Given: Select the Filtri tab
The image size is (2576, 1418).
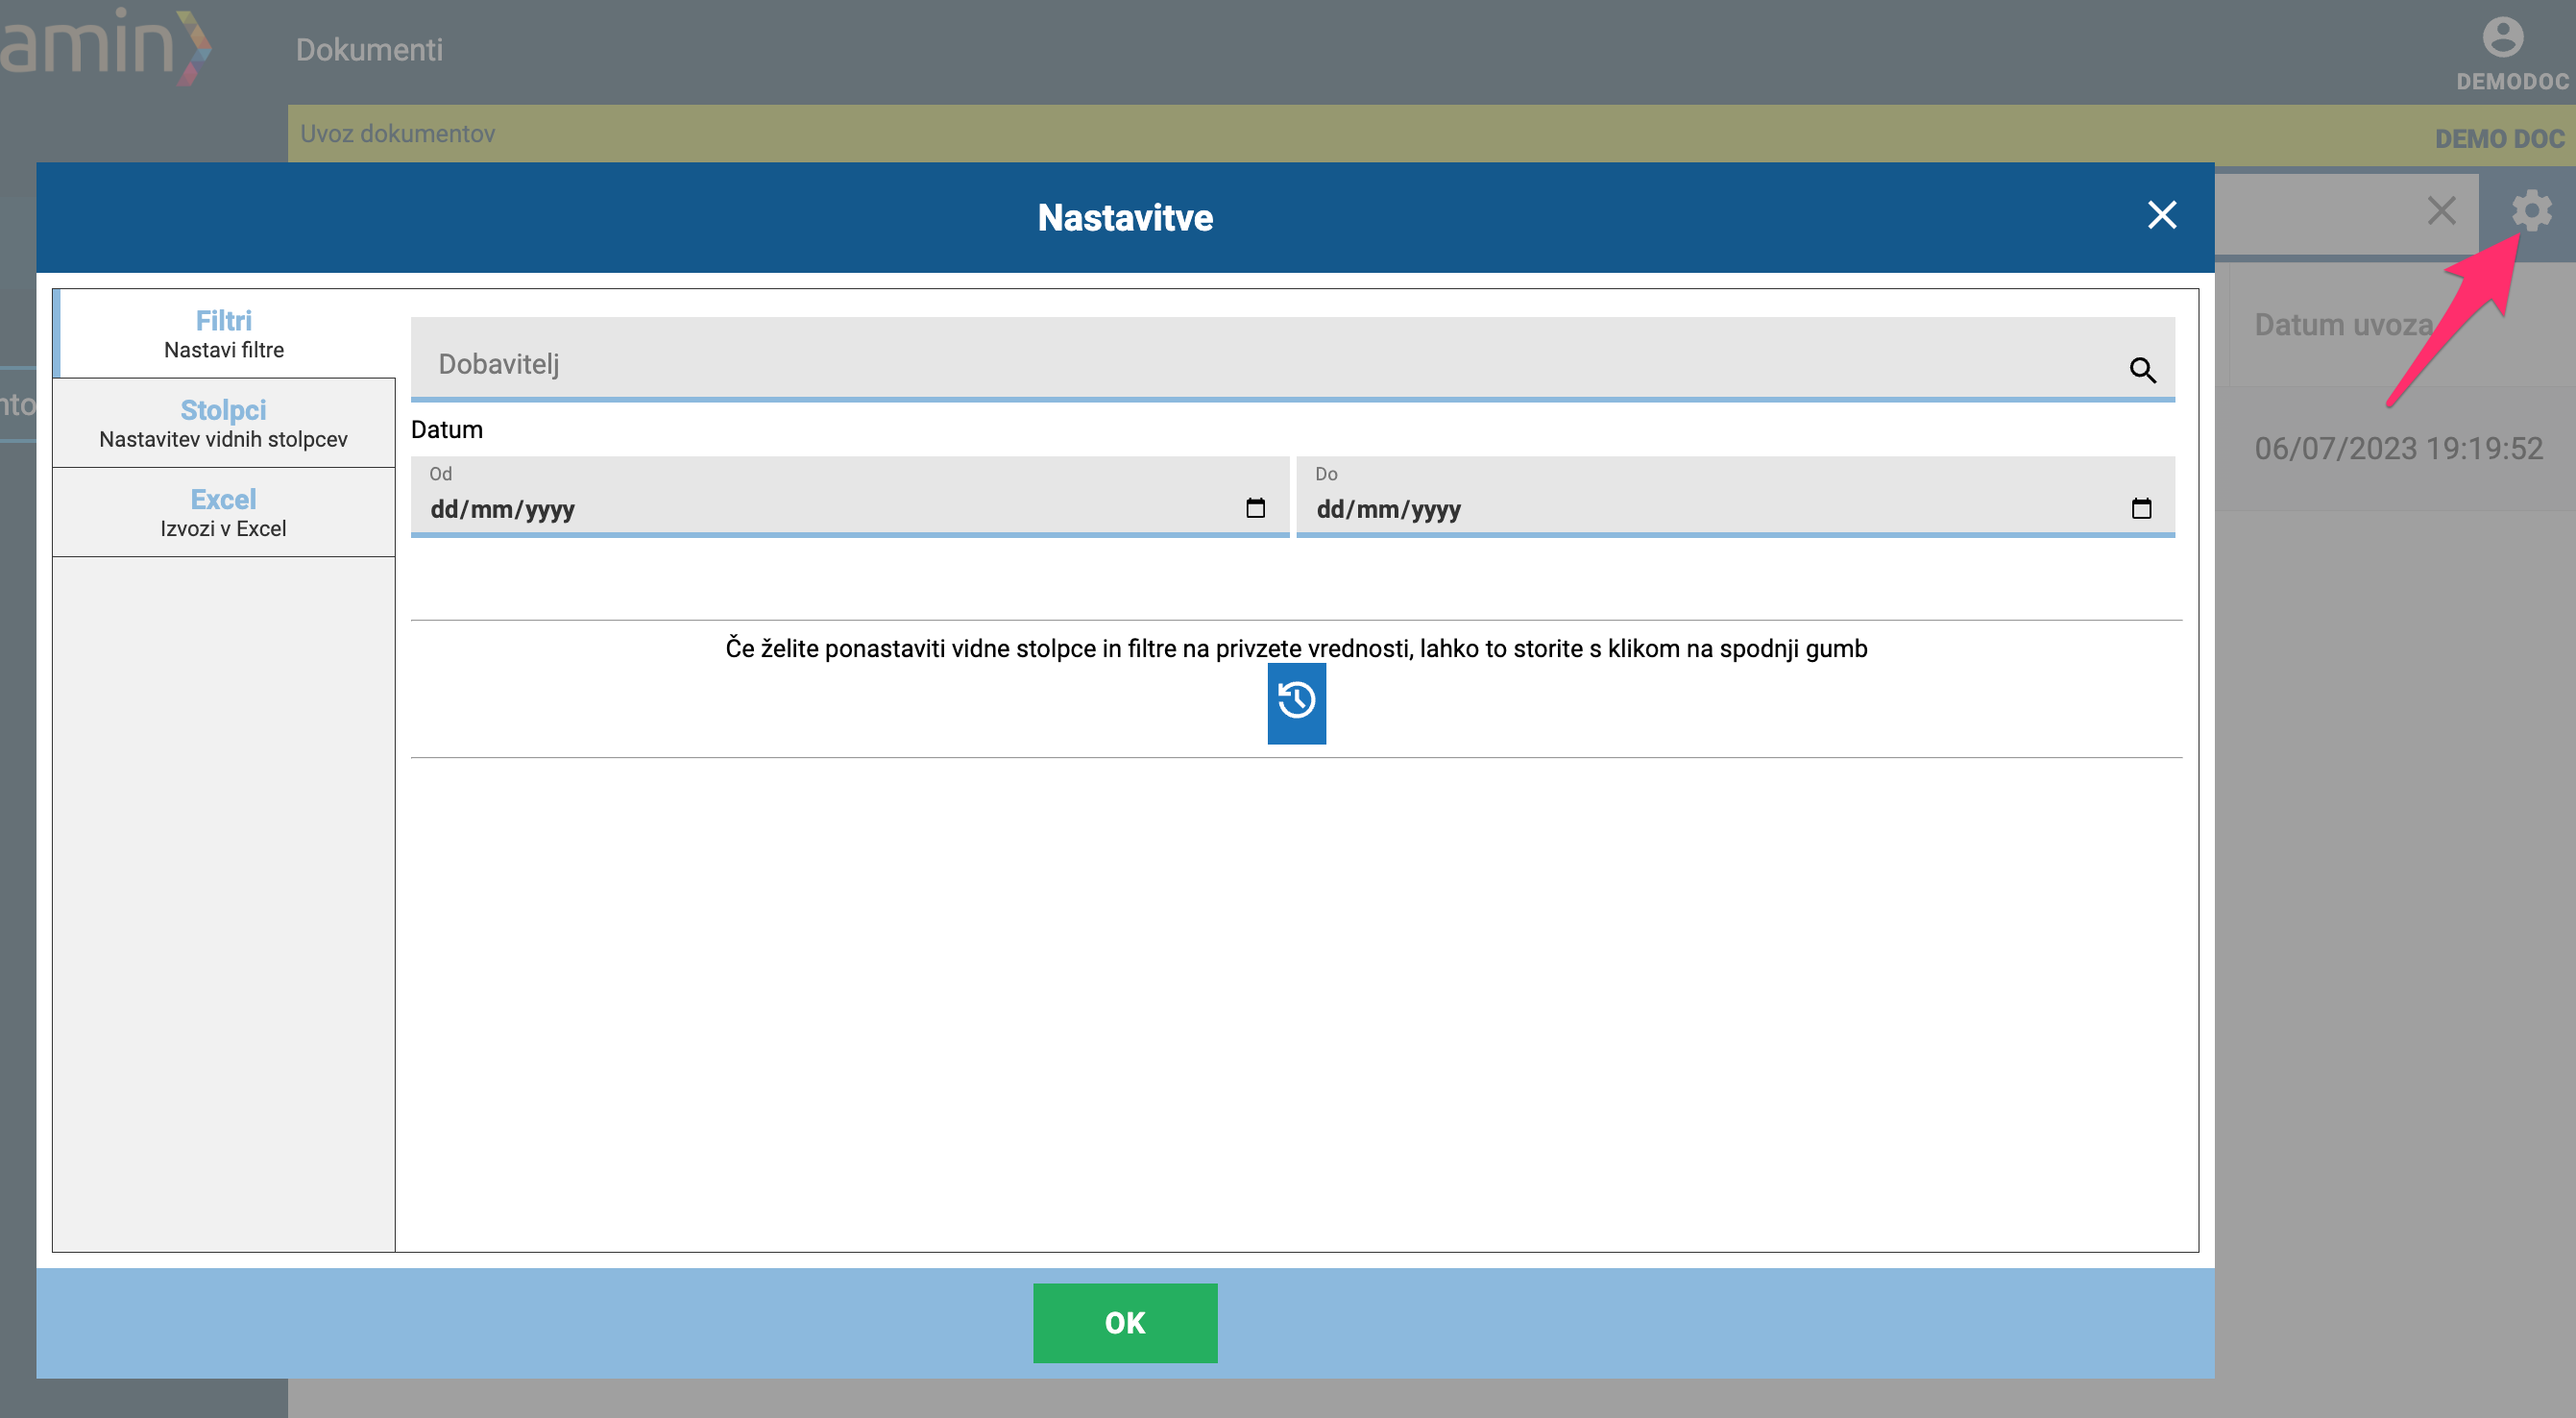Looking at the screenshot, I should click(x=224, y=334).
